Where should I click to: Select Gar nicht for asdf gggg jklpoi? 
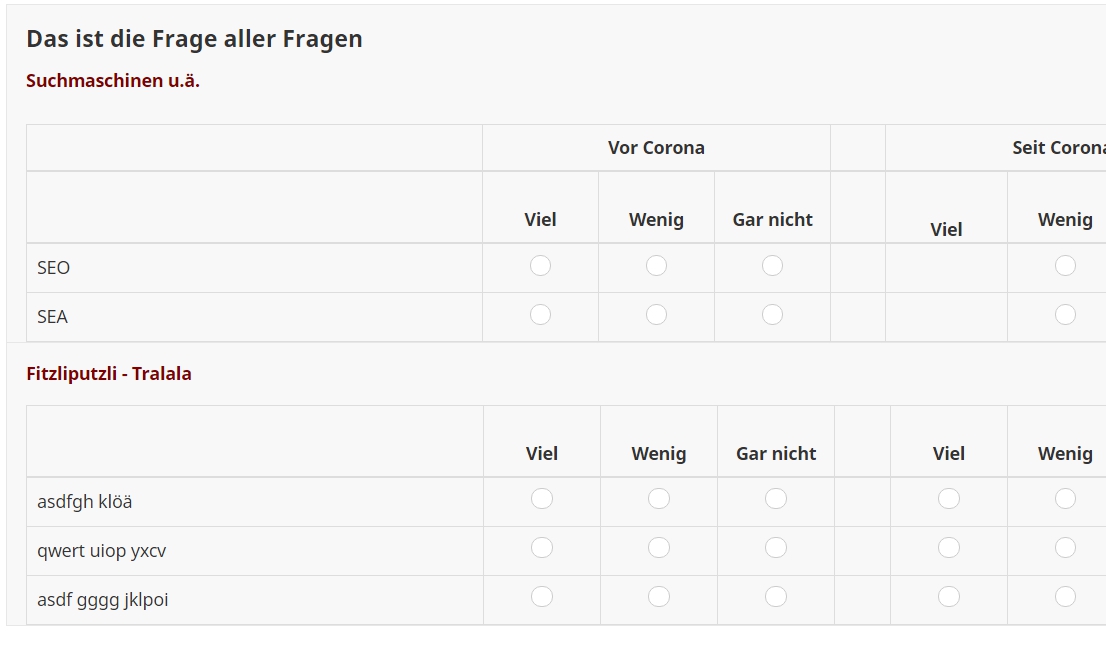[776, 597]
